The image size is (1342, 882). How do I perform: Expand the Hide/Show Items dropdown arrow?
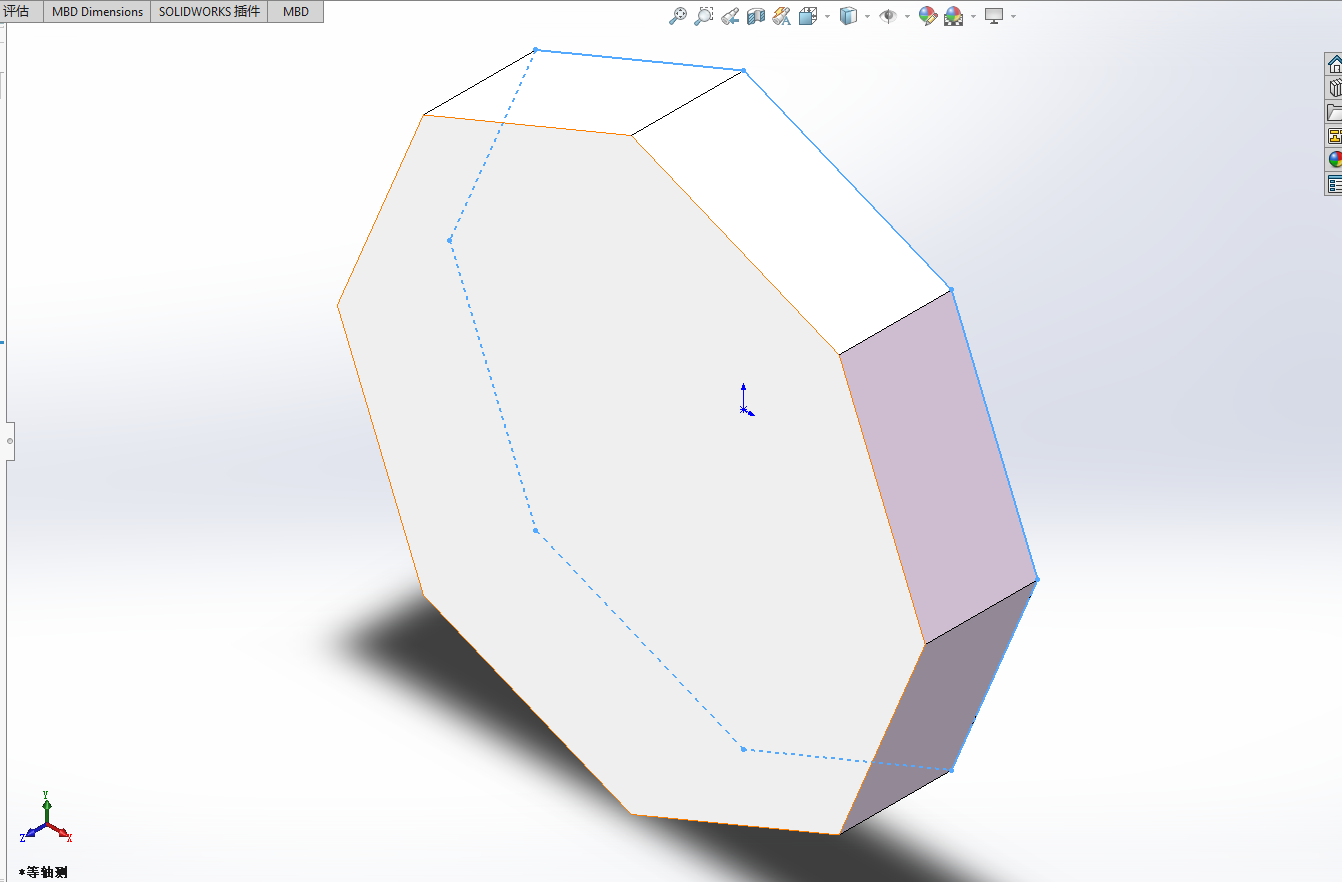pos(906,16)
